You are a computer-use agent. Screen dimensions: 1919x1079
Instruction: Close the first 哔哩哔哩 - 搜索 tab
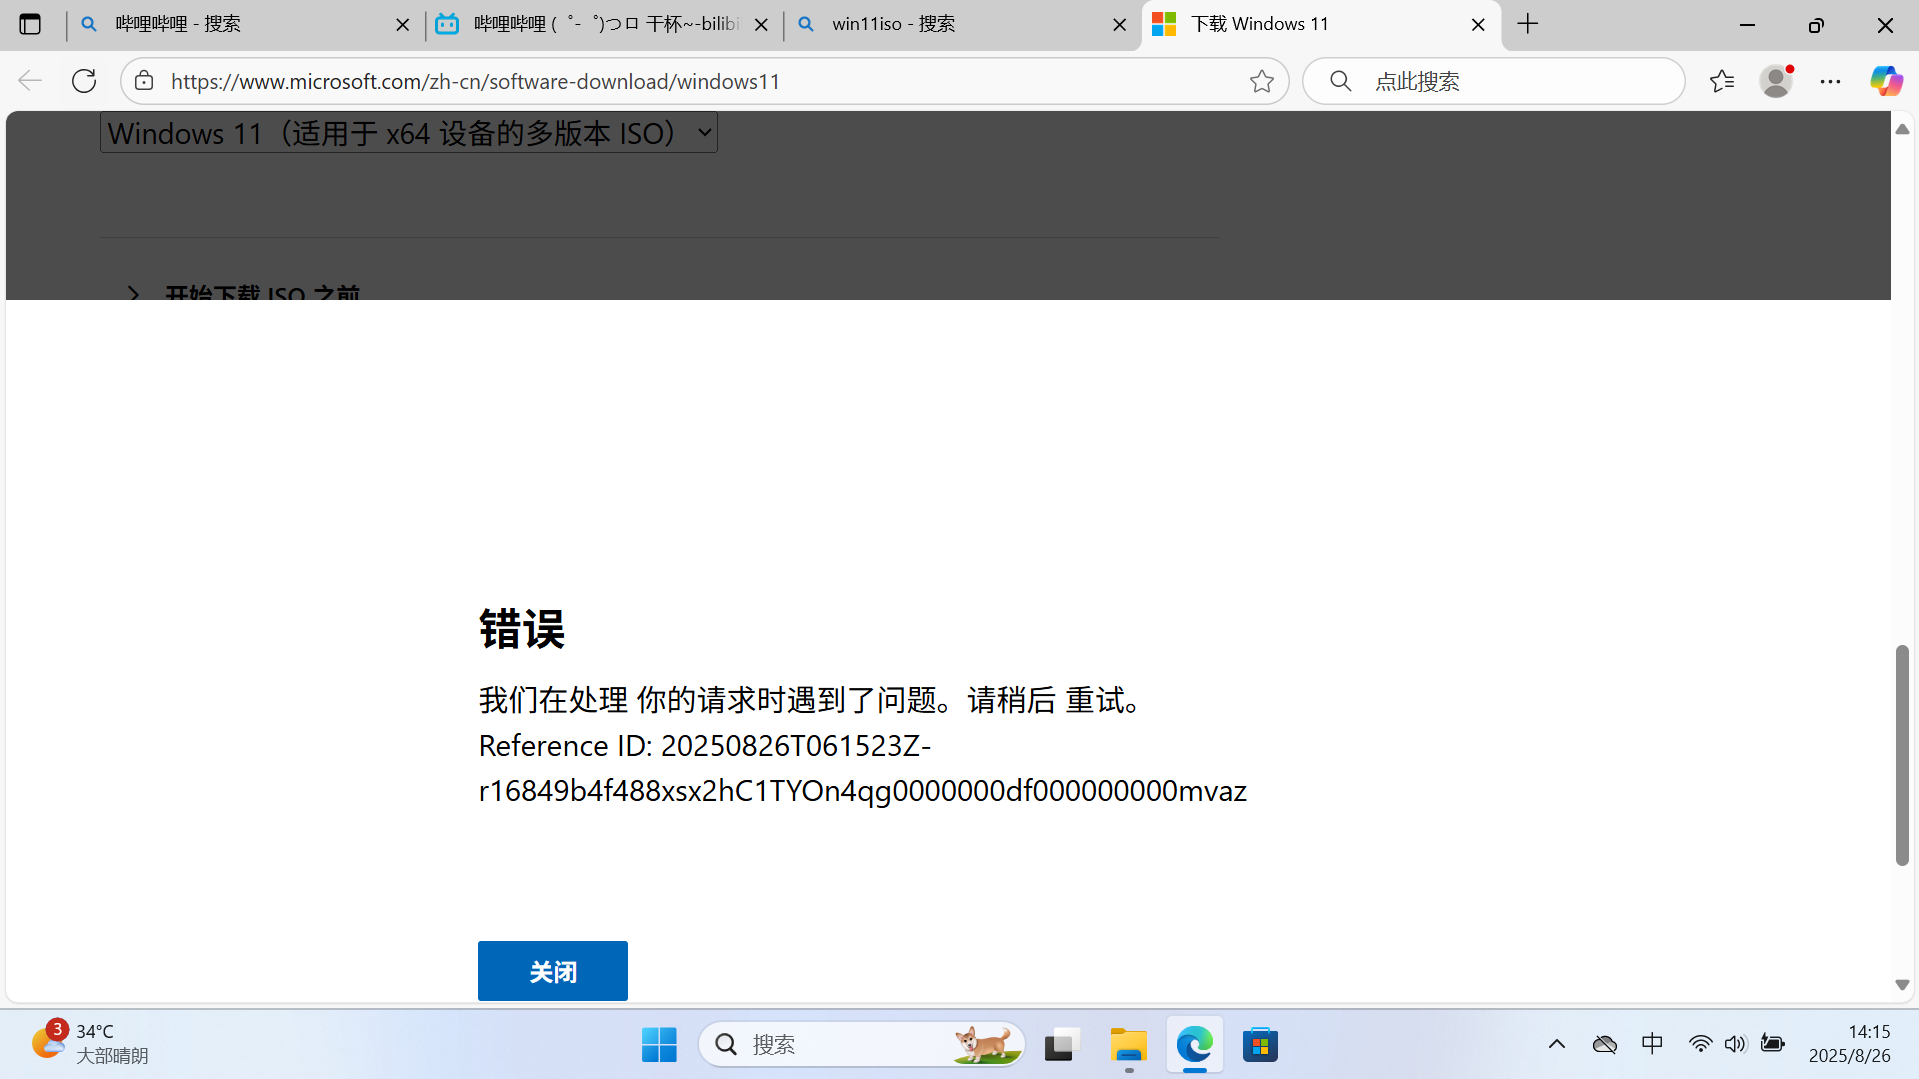pyautogui.click(x=403, y=25)
